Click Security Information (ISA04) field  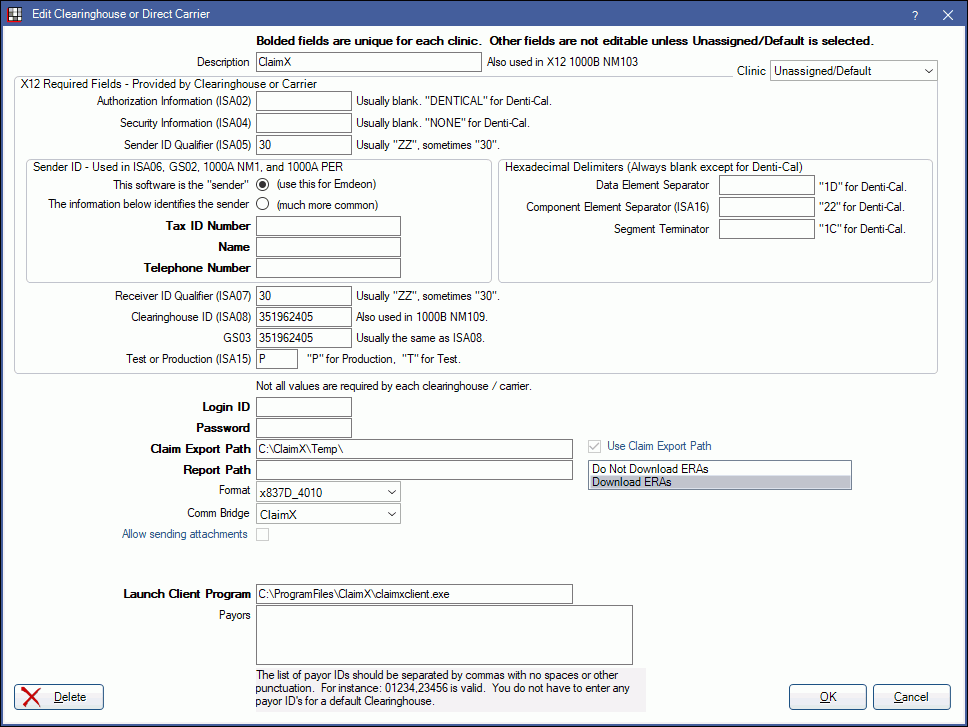point(304,123)
